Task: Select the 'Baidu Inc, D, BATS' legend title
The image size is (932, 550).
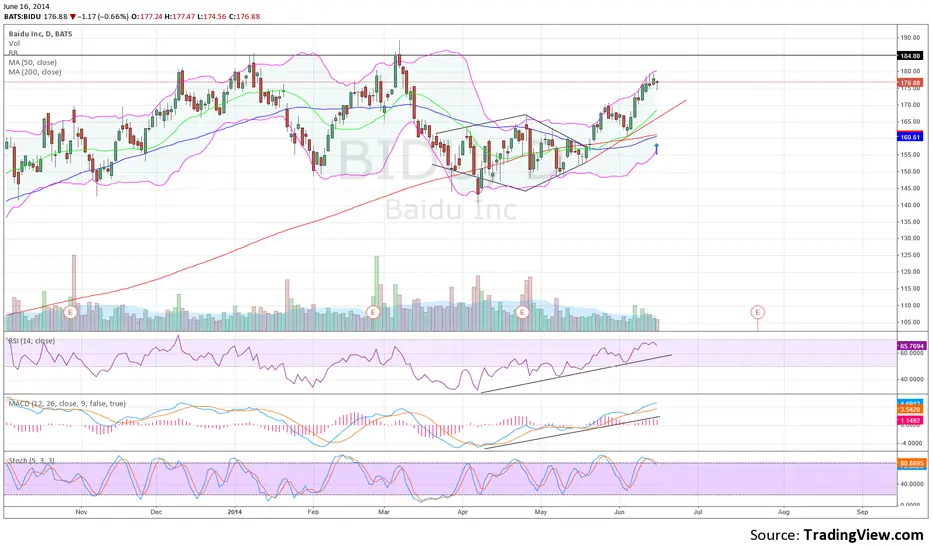Action: [40, 34]
